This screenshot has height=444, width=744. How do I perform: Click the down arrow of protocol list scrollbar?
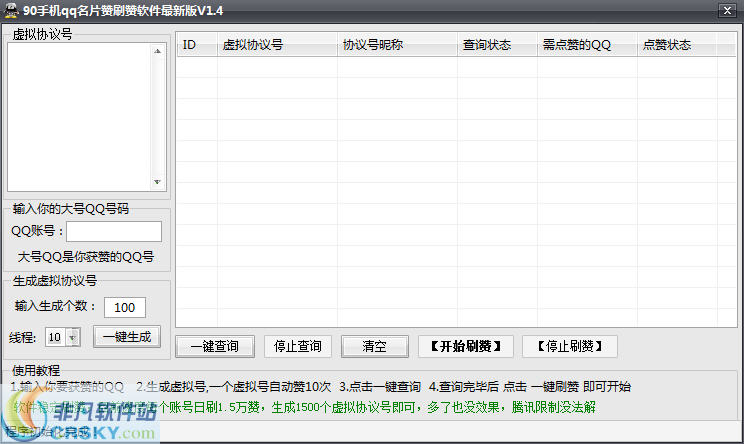pyautogui.click(x=158, y=182)
